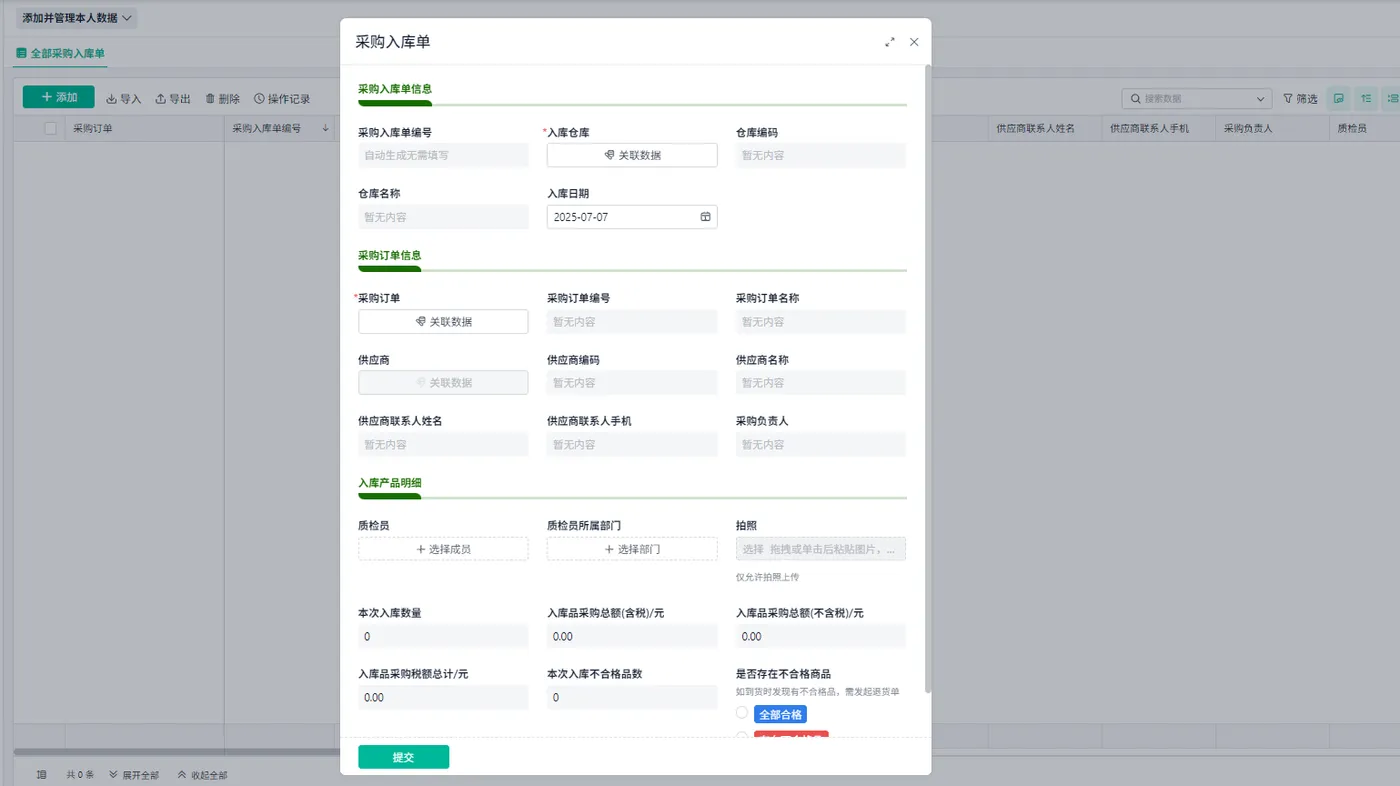Open the 筛选 filter

pyautogui.click(x=1300, y=99)
